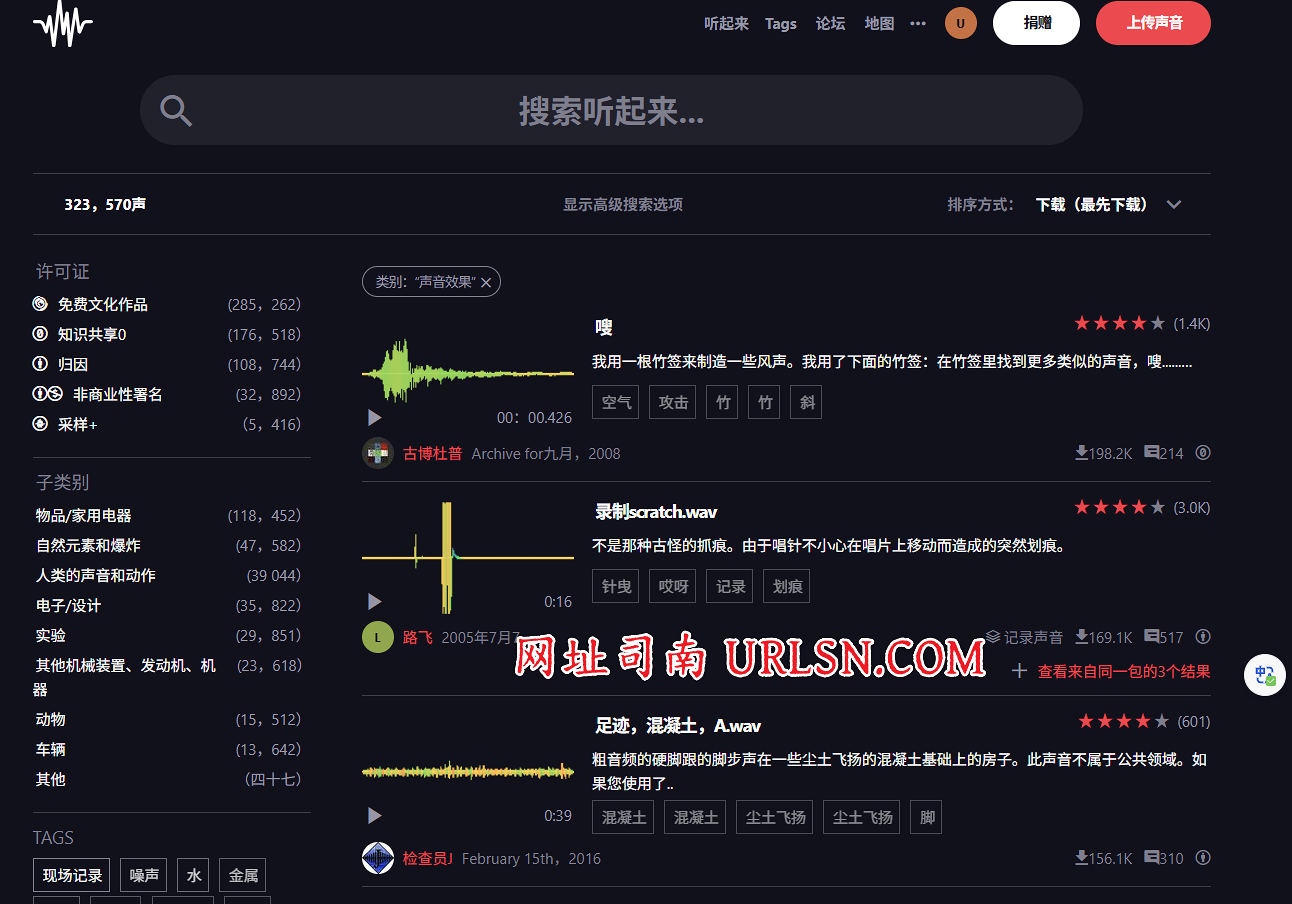Click the Freesound waveform logo

pyautogui.click(x=62, y=23)
